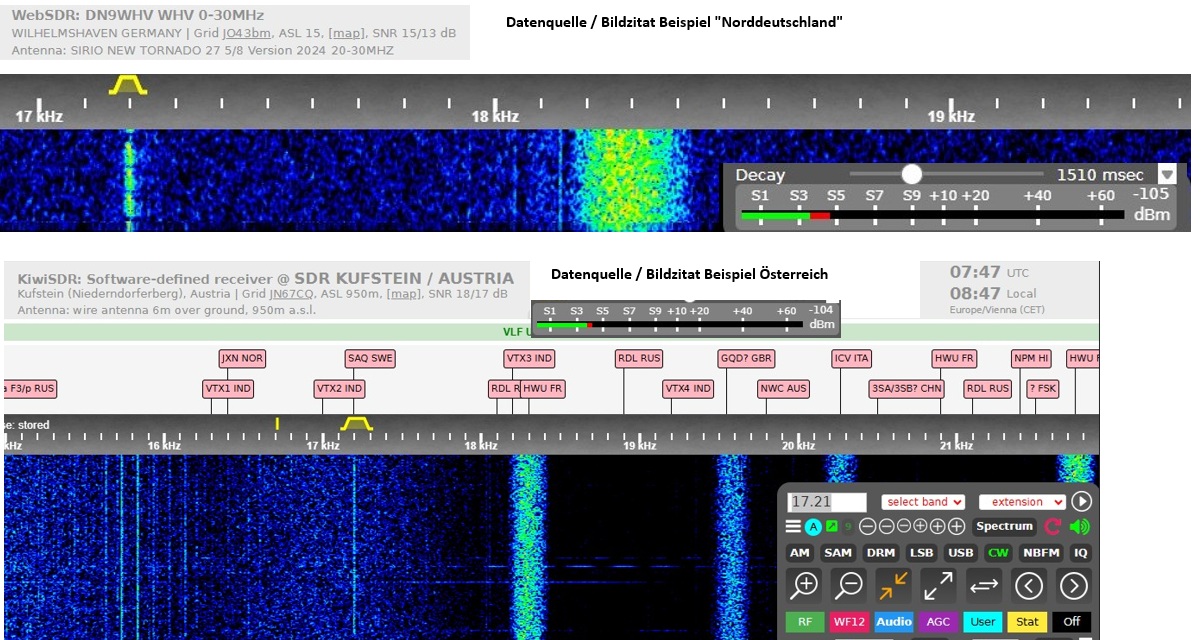Click the circled right-arrow page forward icon
This screenshot has height=640, width=1202.
click(1073, 585)
